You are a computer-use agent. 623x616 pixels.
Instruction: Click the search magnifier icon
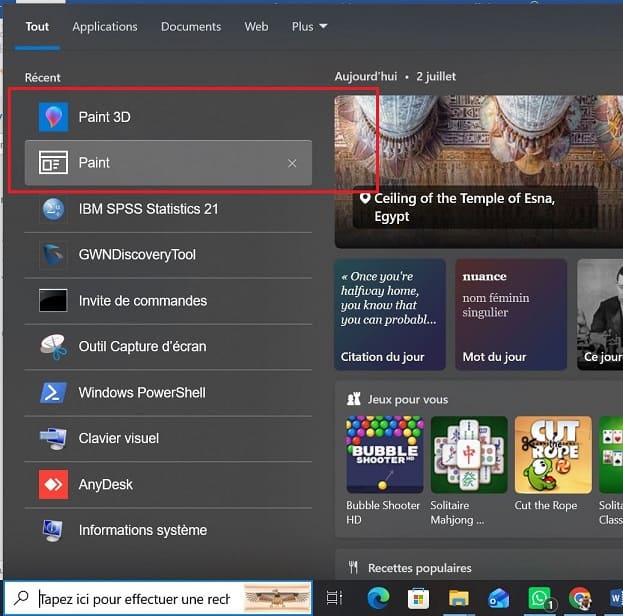point(21,598)
